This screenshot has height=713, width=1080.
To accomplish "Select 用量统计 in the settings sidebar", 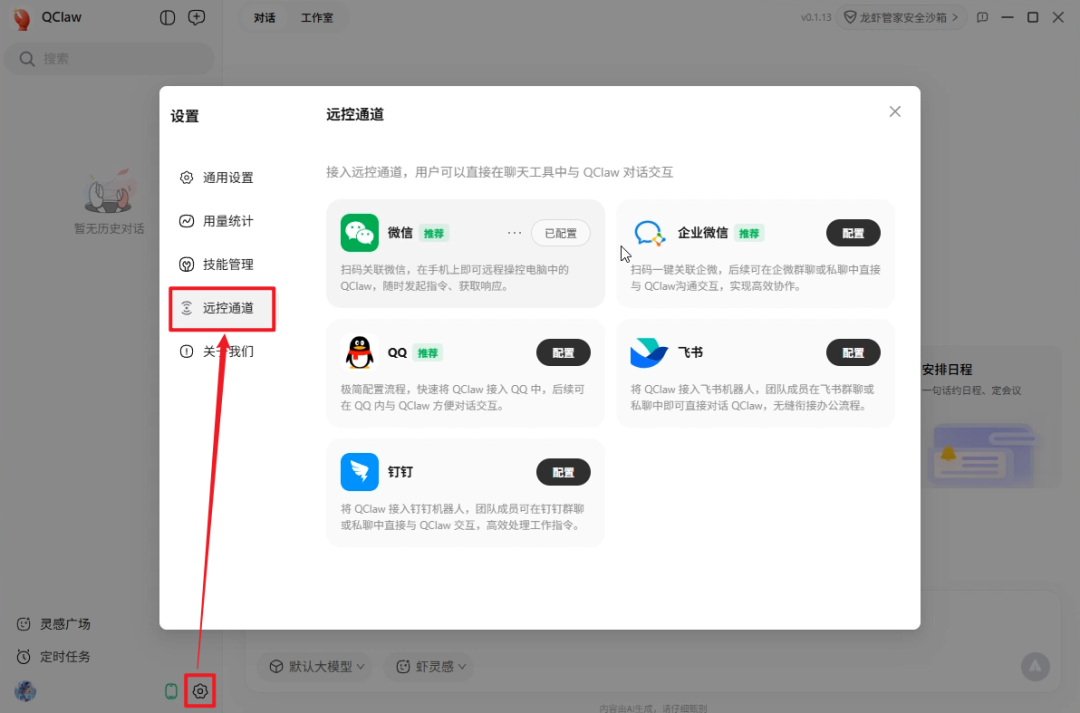I will (x=227, y=220).
